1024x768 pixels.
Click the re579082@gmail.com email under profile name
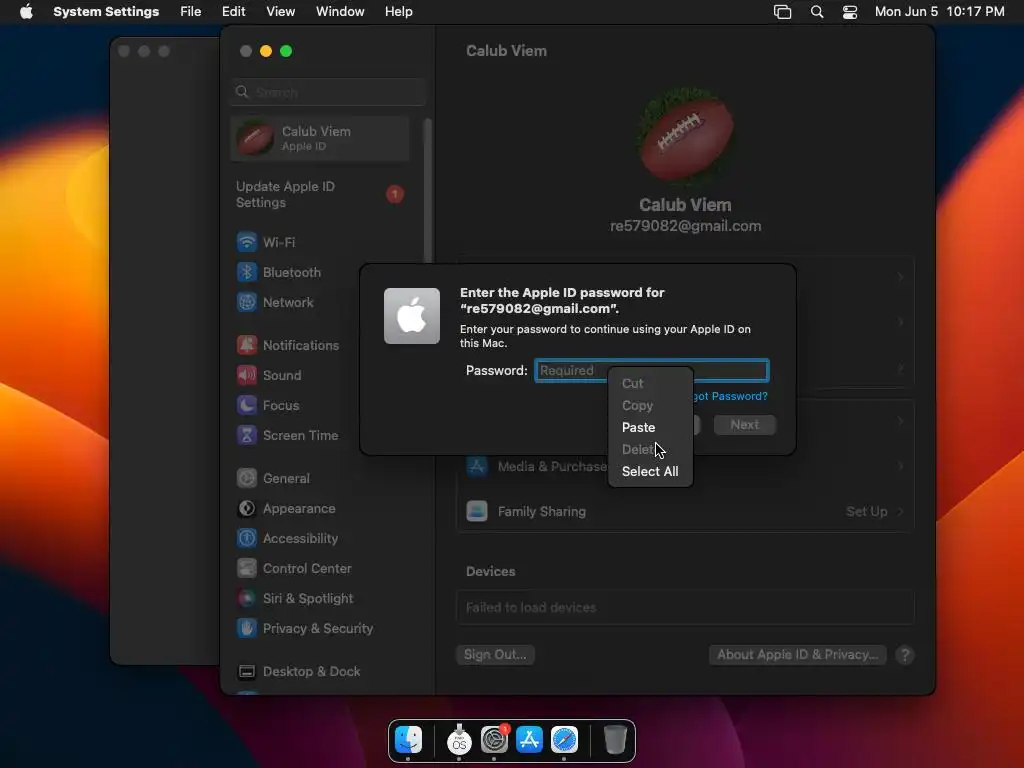pos(685,226)
